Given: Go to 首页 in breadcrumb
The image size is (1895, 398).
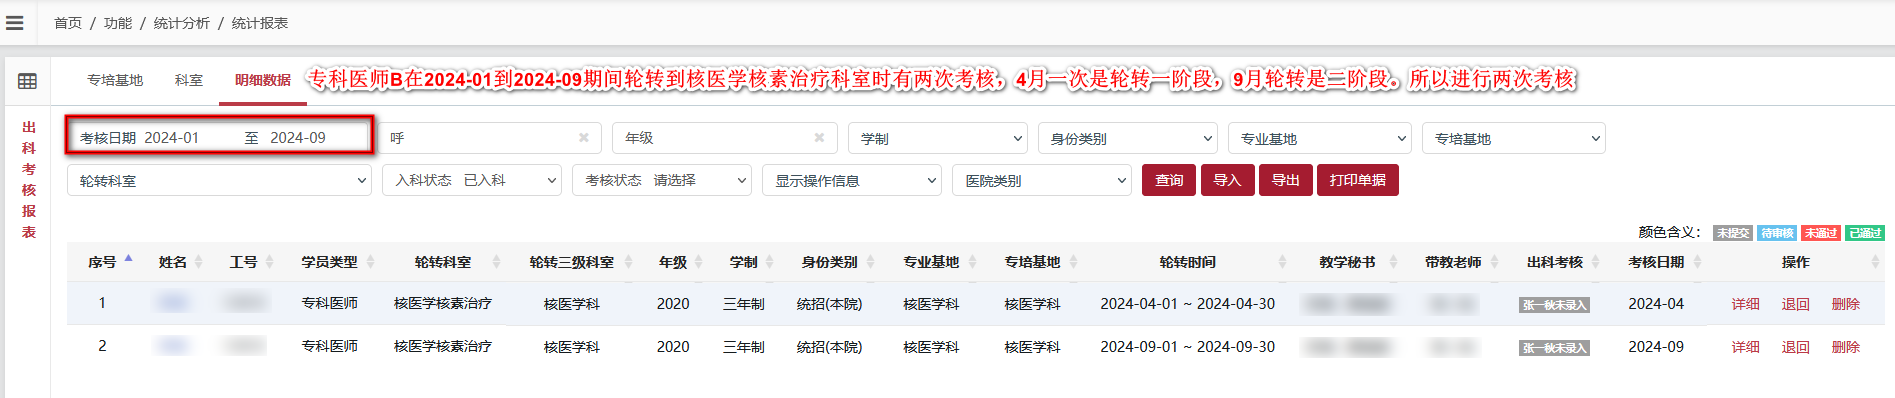Looking at the screenshot, I should [x=68, y=23].
